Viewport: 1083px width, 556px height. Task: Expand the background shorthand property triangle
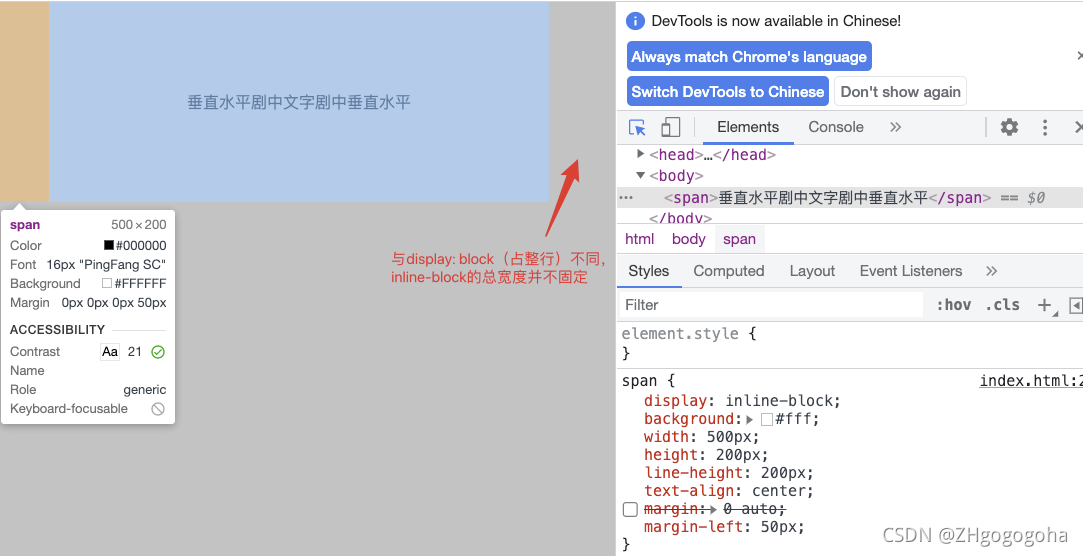pyautogui.click(x=749, y=419)
